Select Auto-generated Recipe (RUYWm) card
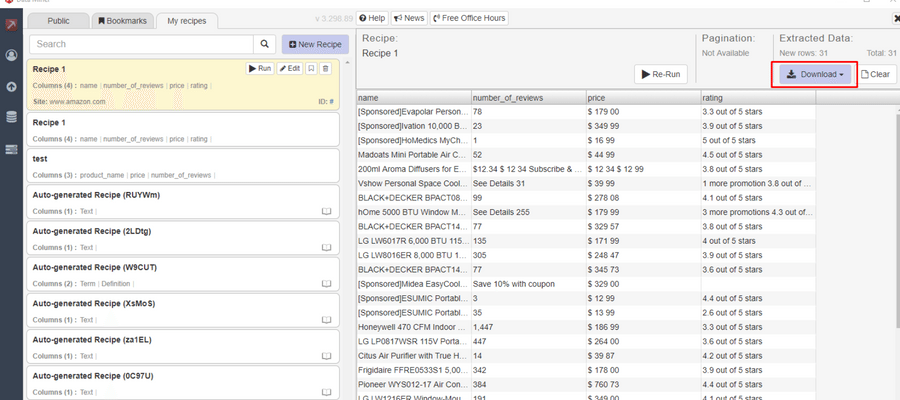 coord(183,202)
